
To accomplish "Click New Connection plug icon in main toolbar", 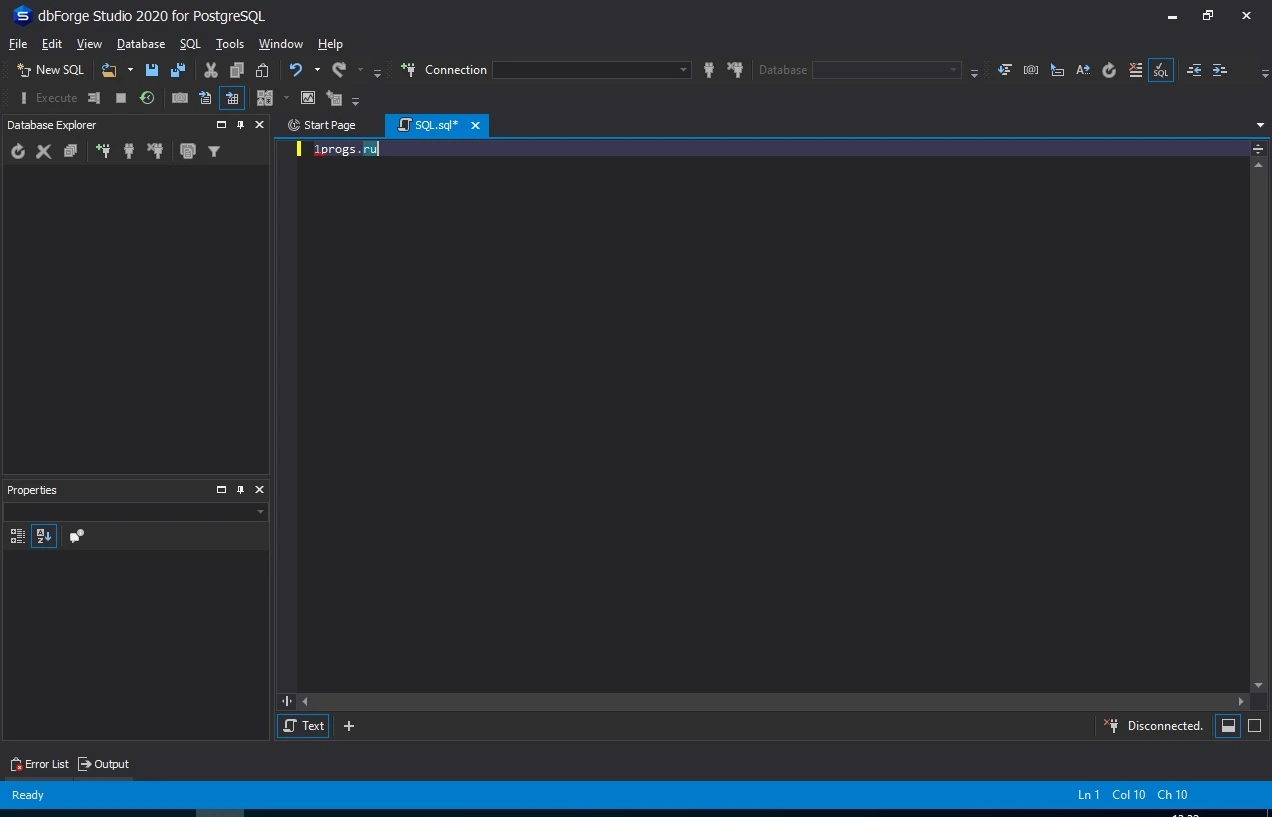I will (x=408, y=70).
